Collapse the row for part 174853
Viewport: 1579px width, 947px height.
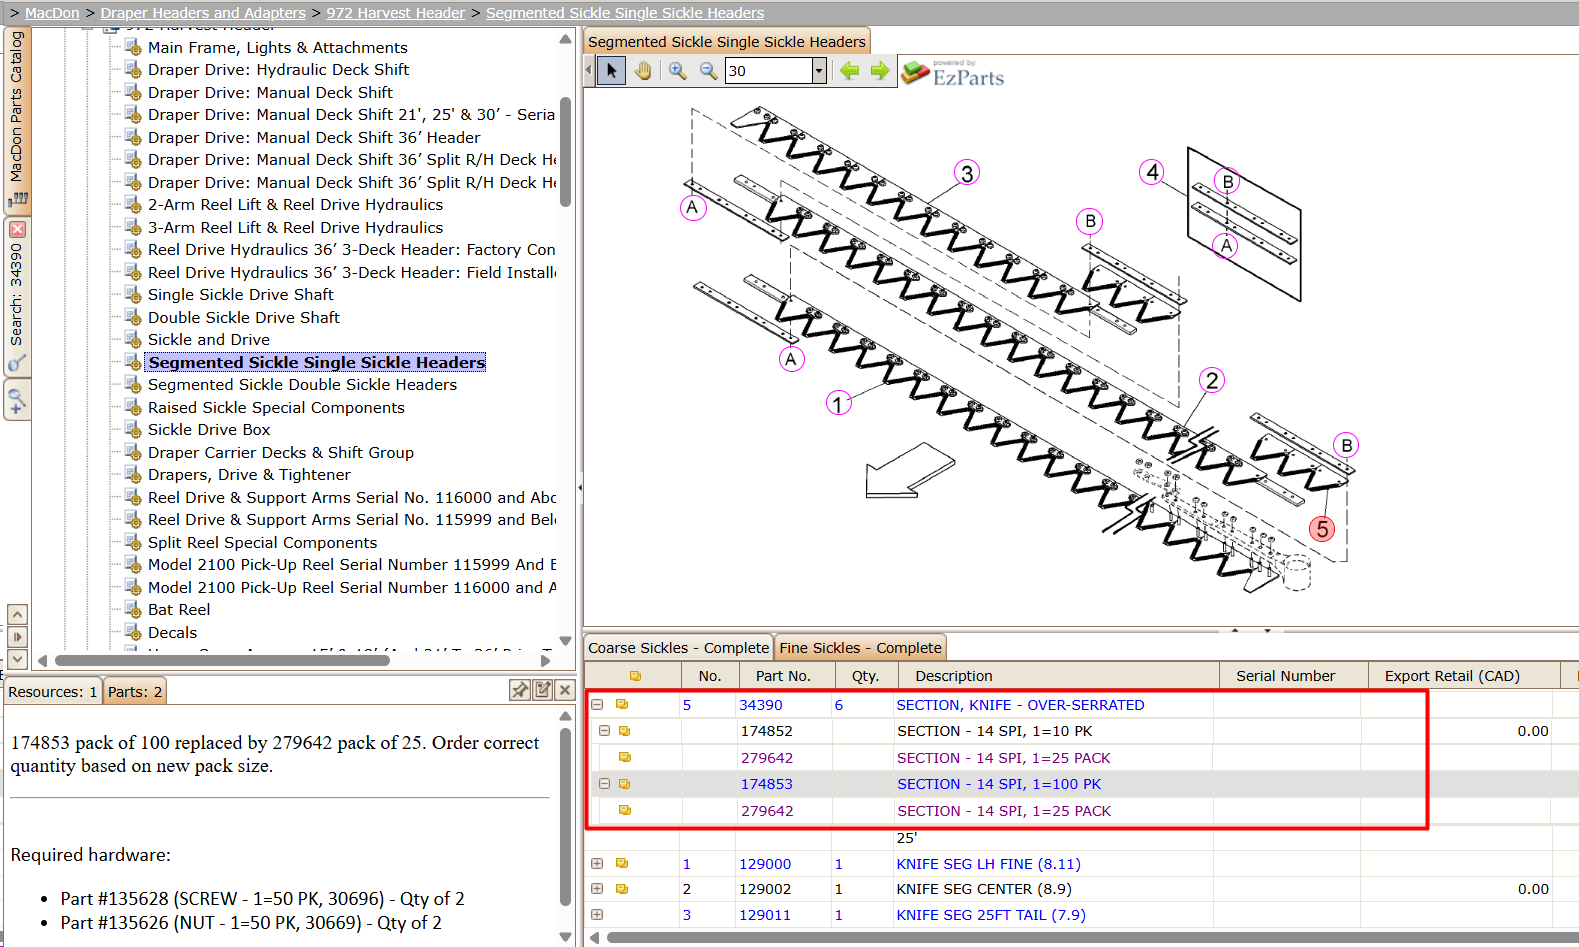click(604, 784)
